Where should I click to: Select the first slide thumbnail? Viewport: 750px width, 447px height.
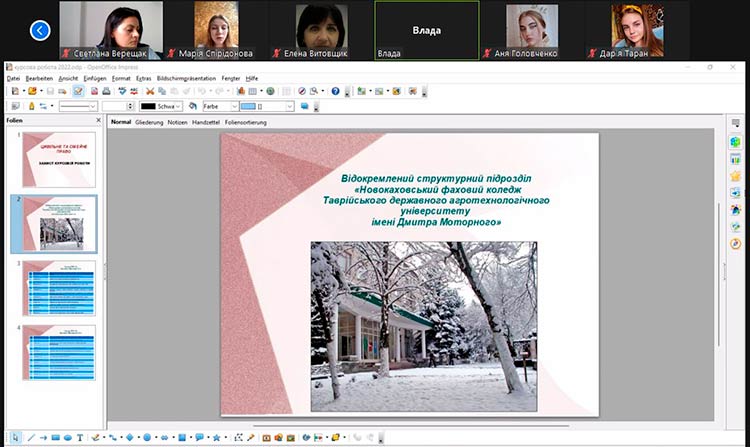pos(59,160)
